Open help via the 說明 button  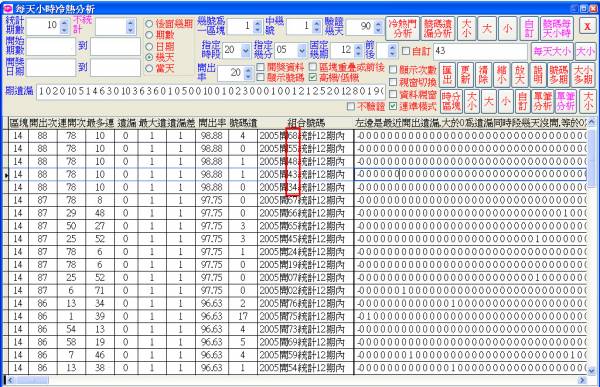[538, 75]
